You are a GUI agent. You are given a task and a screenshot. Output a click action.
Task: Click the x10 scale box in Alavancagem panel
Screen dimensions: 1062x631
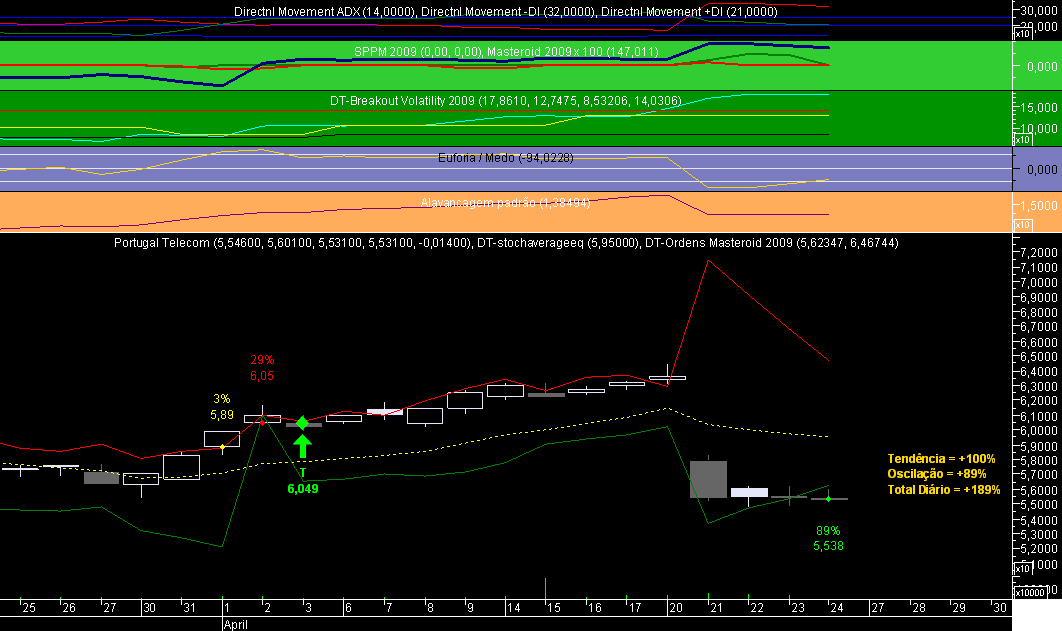coord(1022,225)
